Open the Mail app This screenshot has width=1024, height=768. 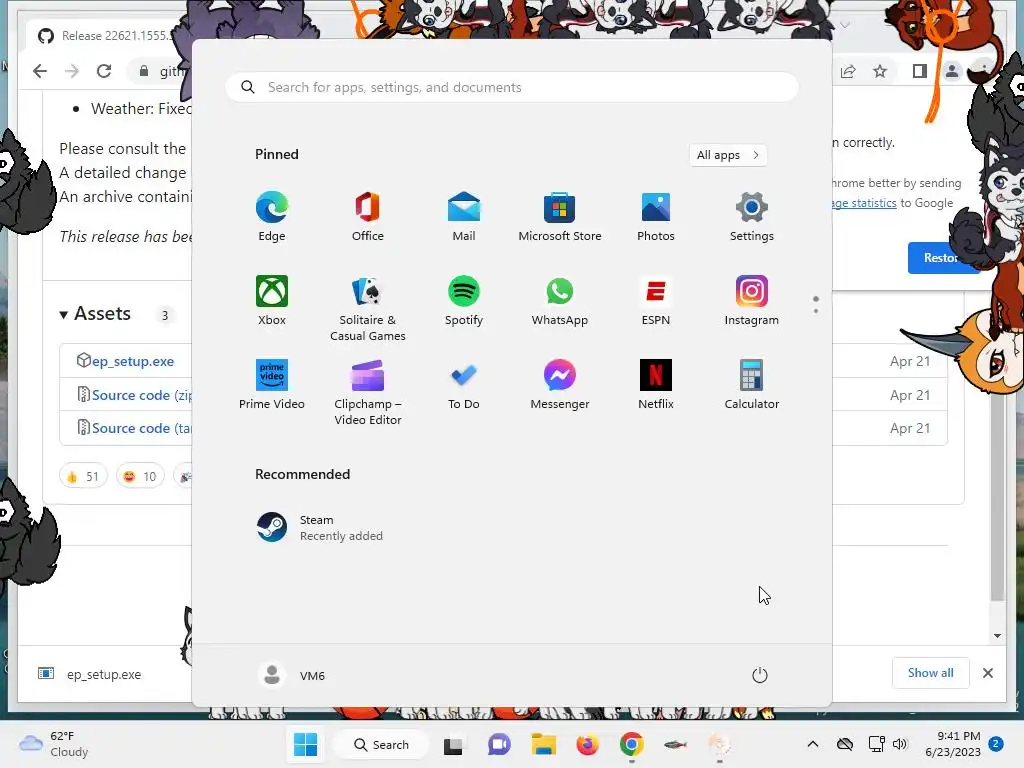[464, 217]
